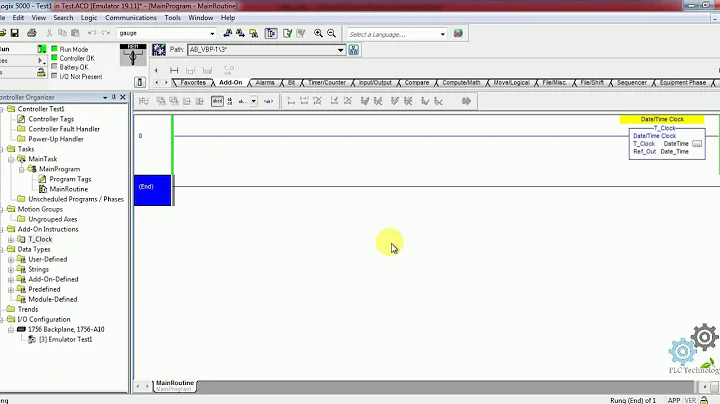The image size is (720, 404).
Task: Pin the Controller Organizer pane
Action: (x=114, y=97)
